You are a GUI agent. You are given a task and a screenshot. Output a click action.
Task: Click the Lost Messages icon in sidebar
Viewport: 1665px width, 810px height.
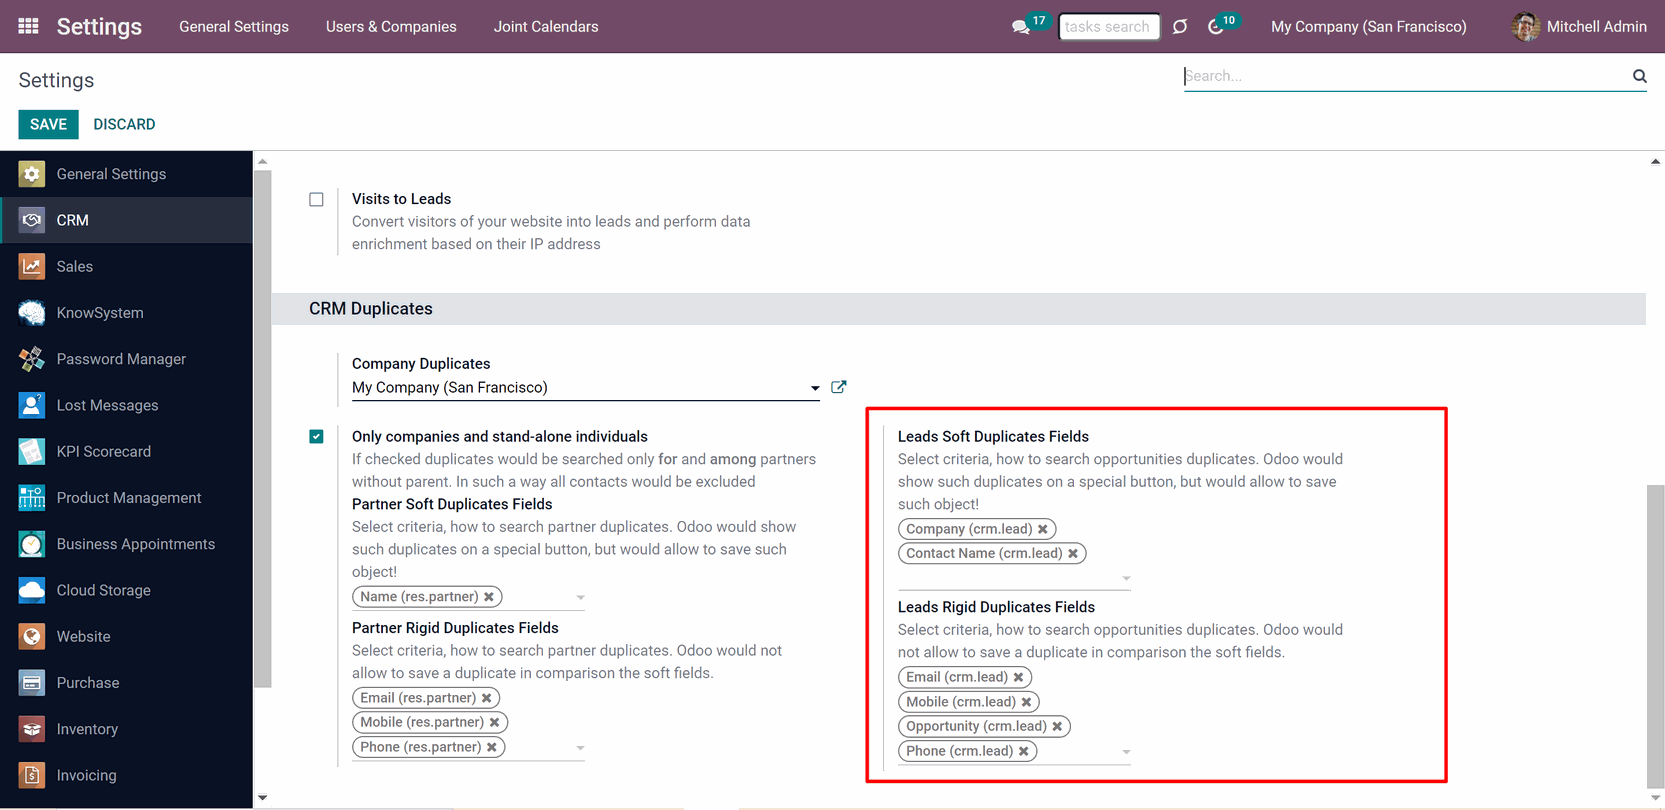32,405
